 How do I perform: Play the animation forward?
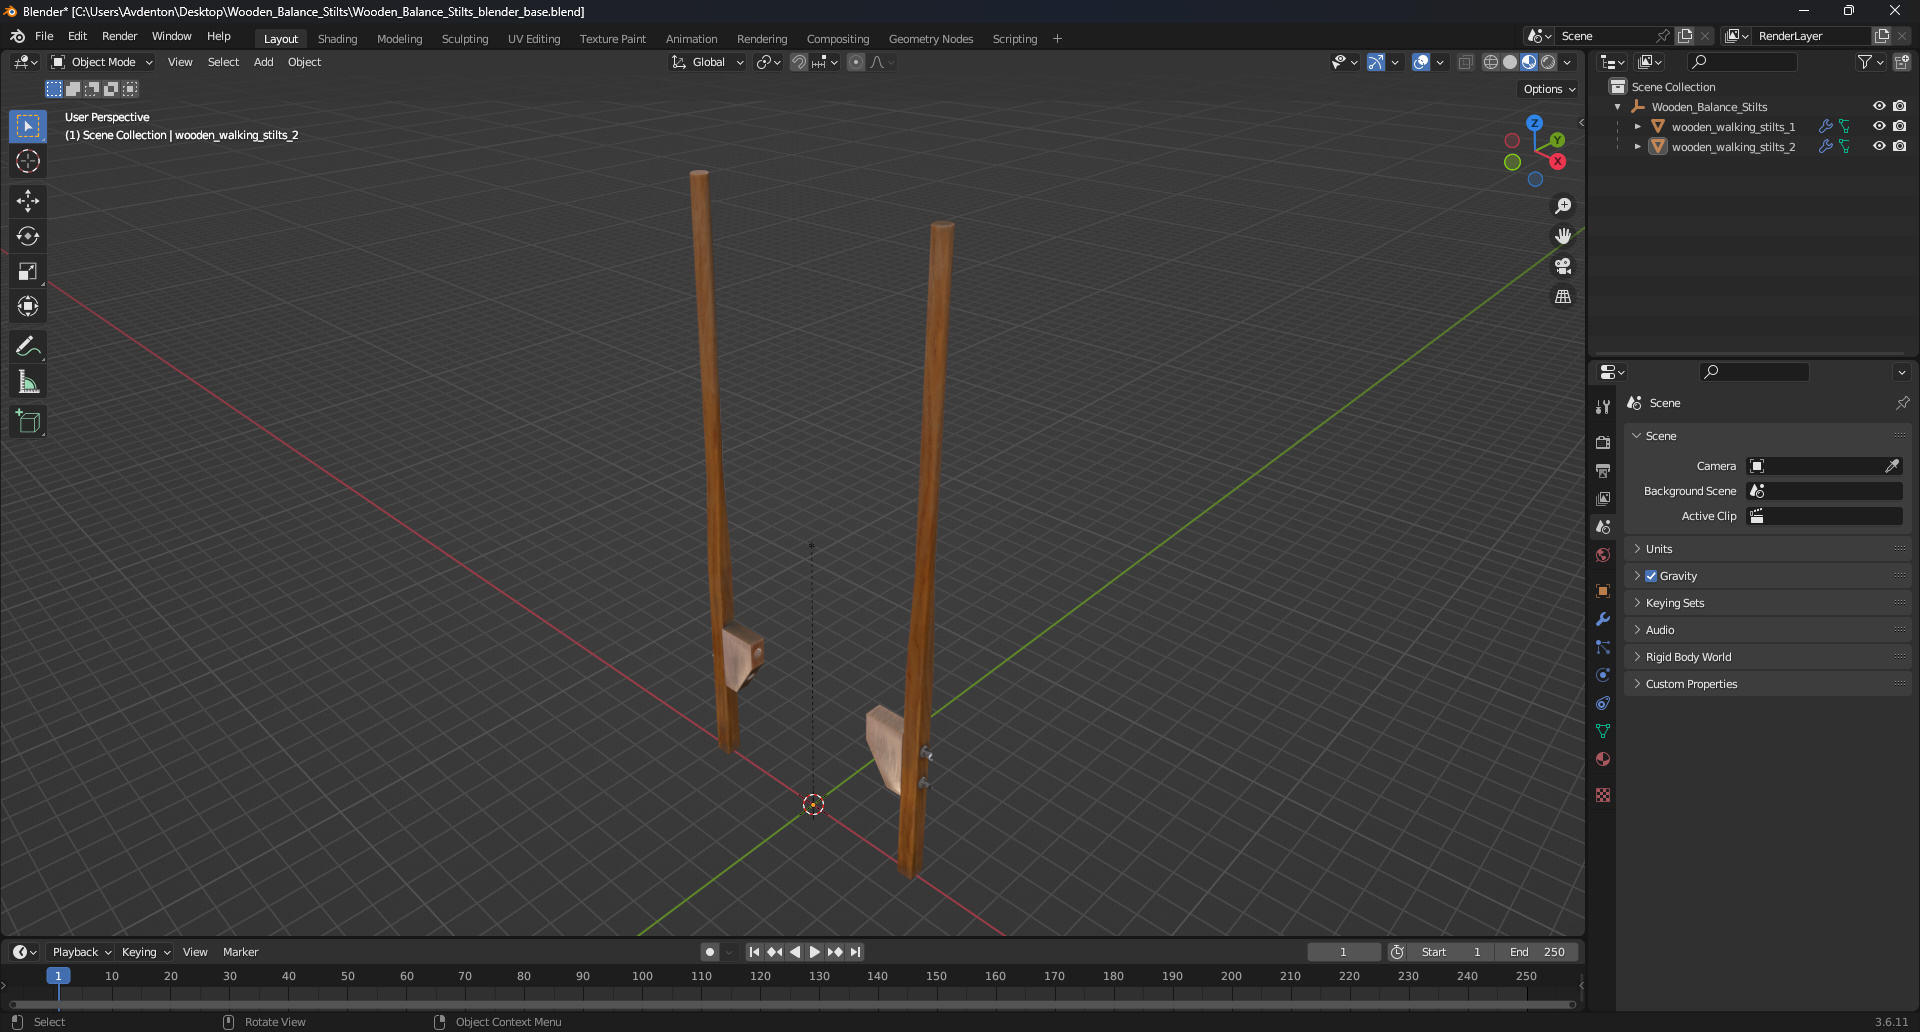(x=815, y=952)
